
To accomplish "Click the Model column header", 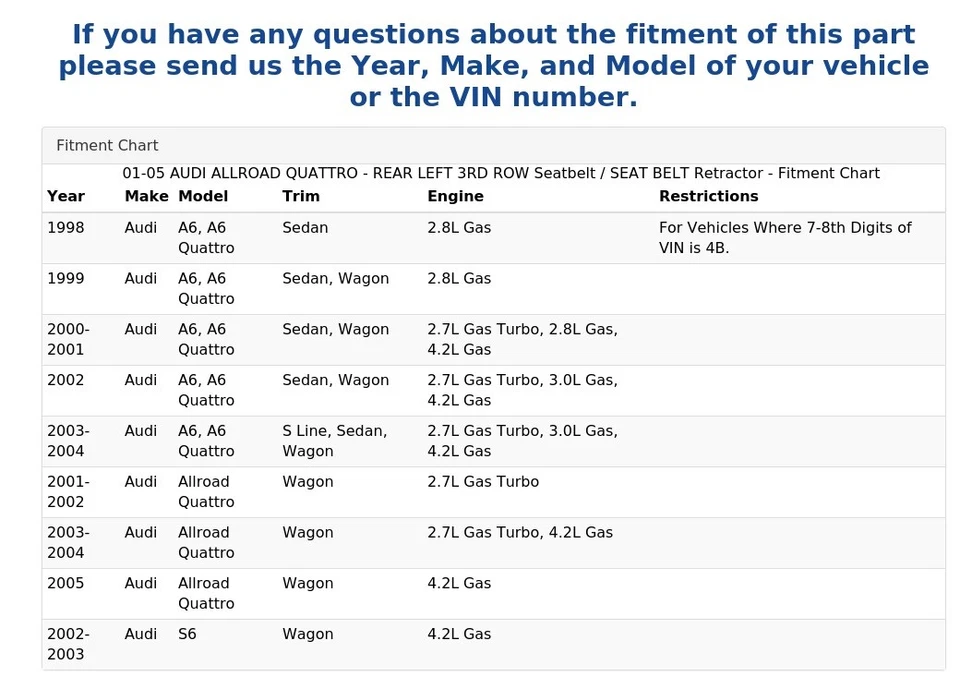I will [203, 196].
